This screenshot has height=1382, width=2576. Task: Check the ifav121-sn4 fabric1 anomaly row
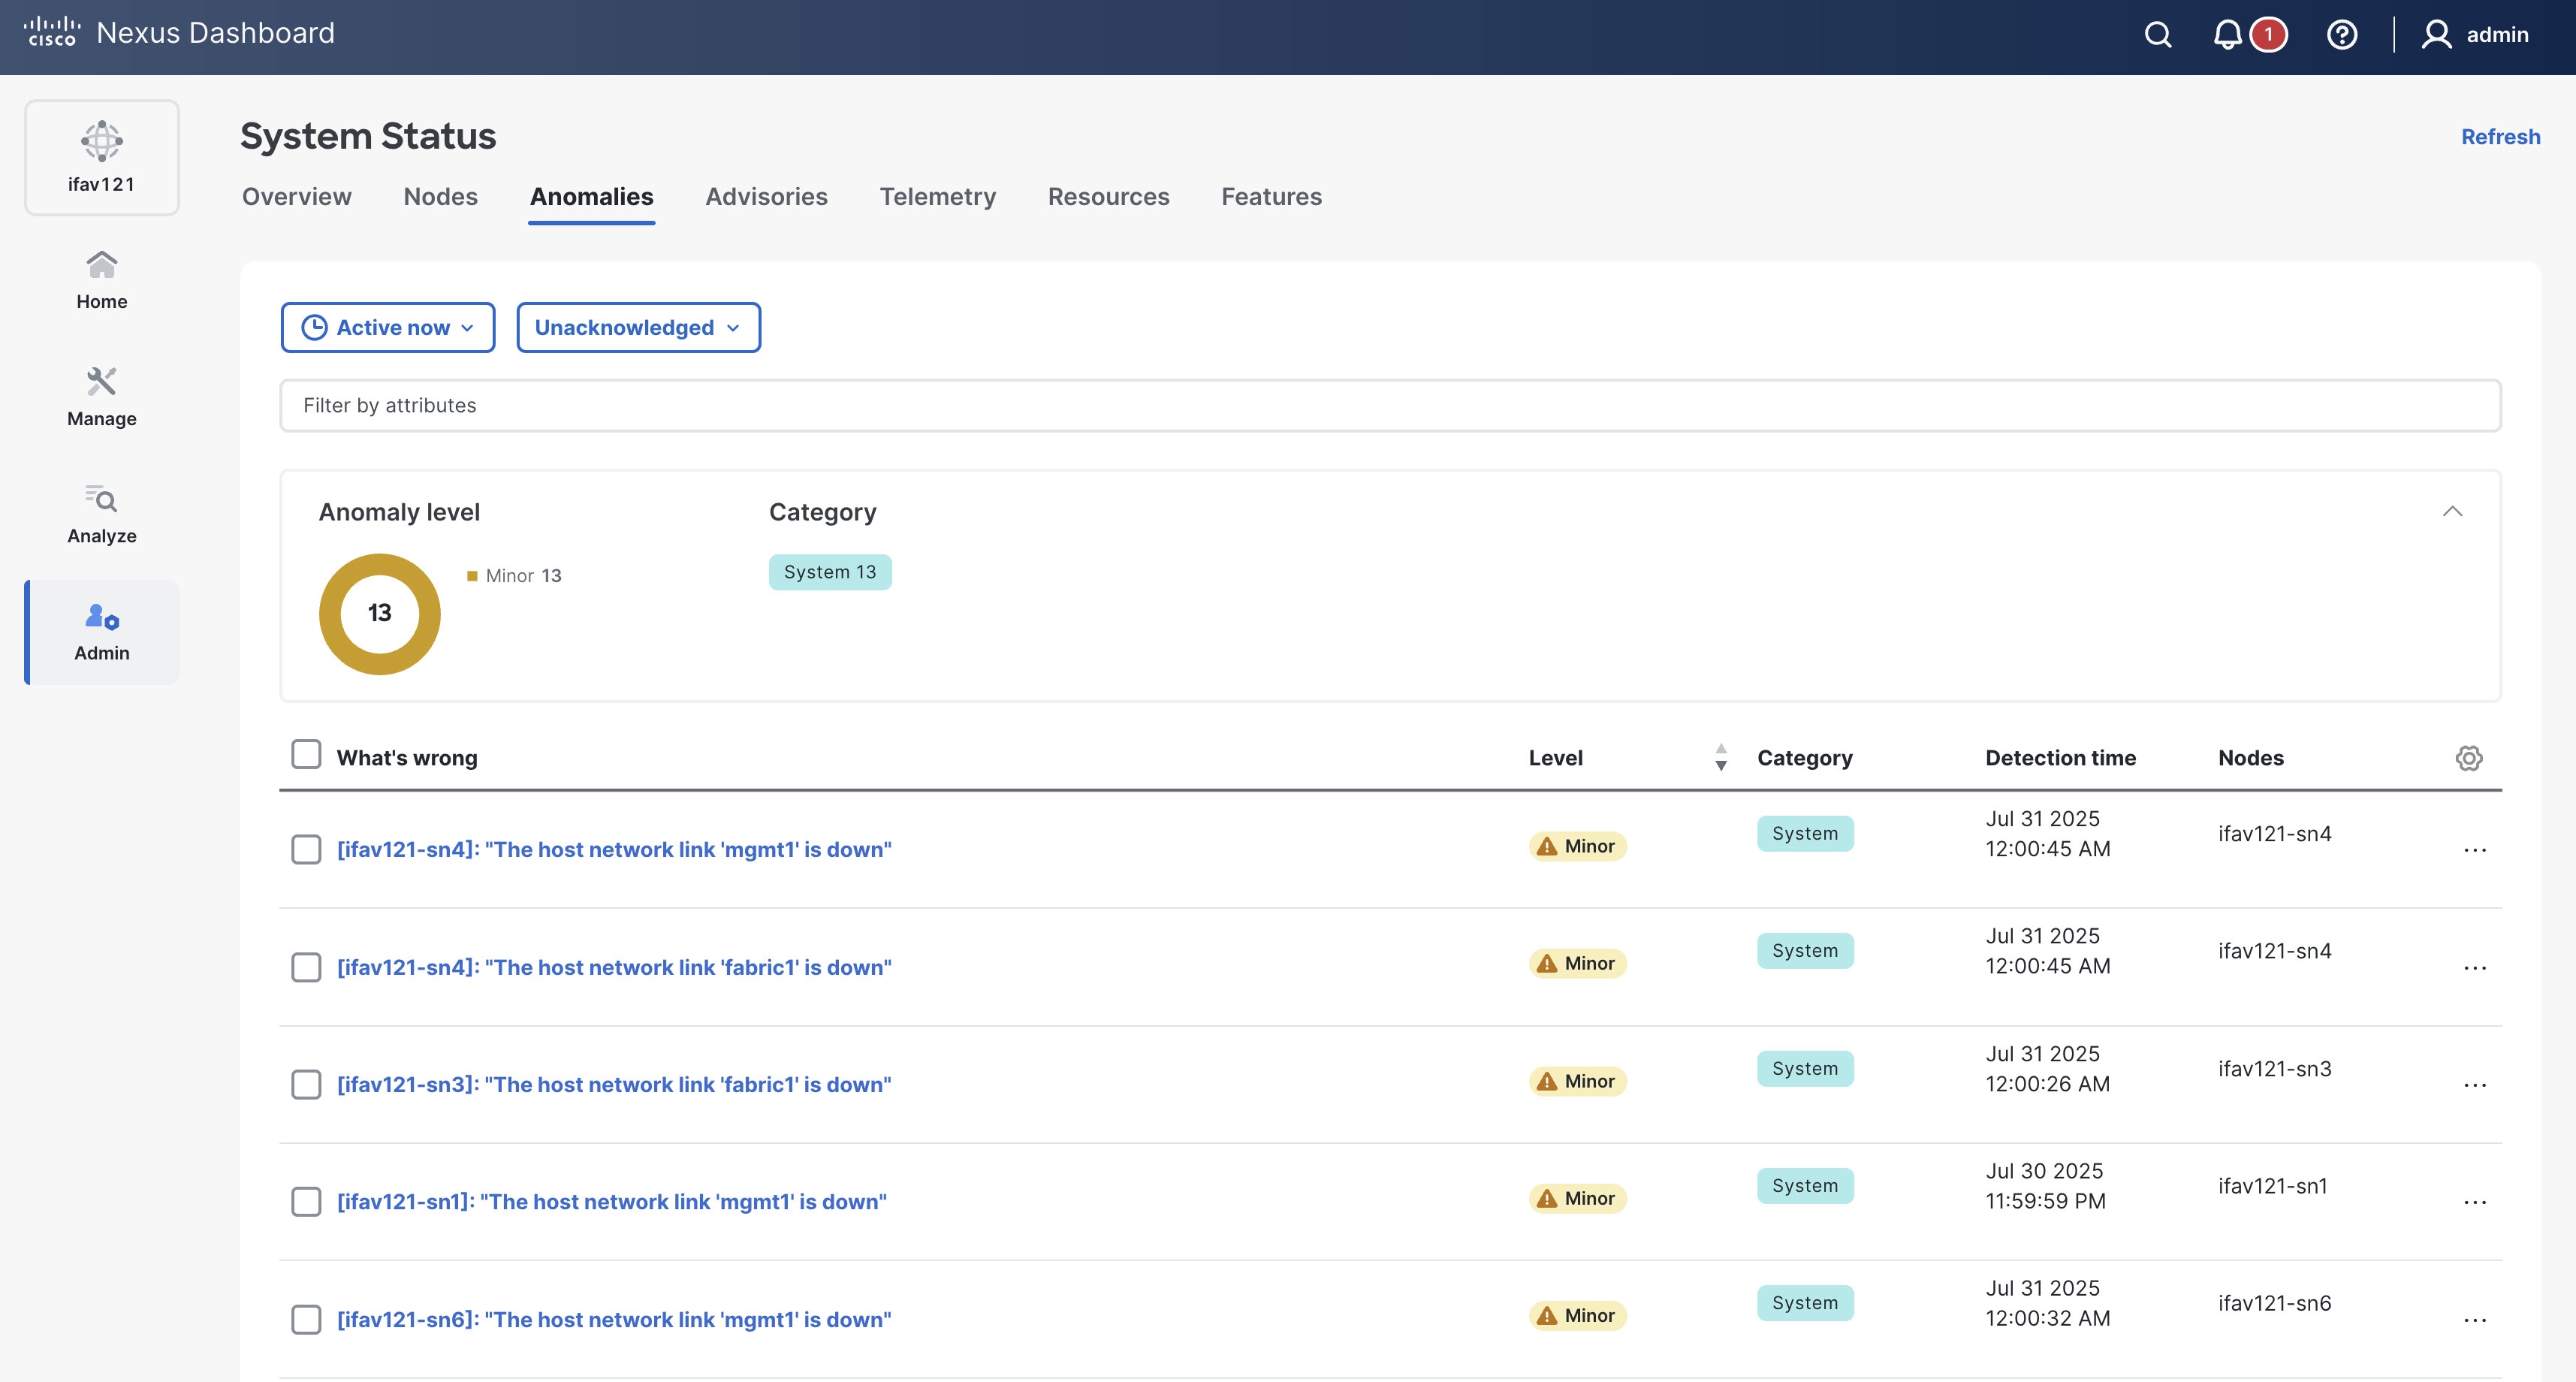click(x=306, y=968)
